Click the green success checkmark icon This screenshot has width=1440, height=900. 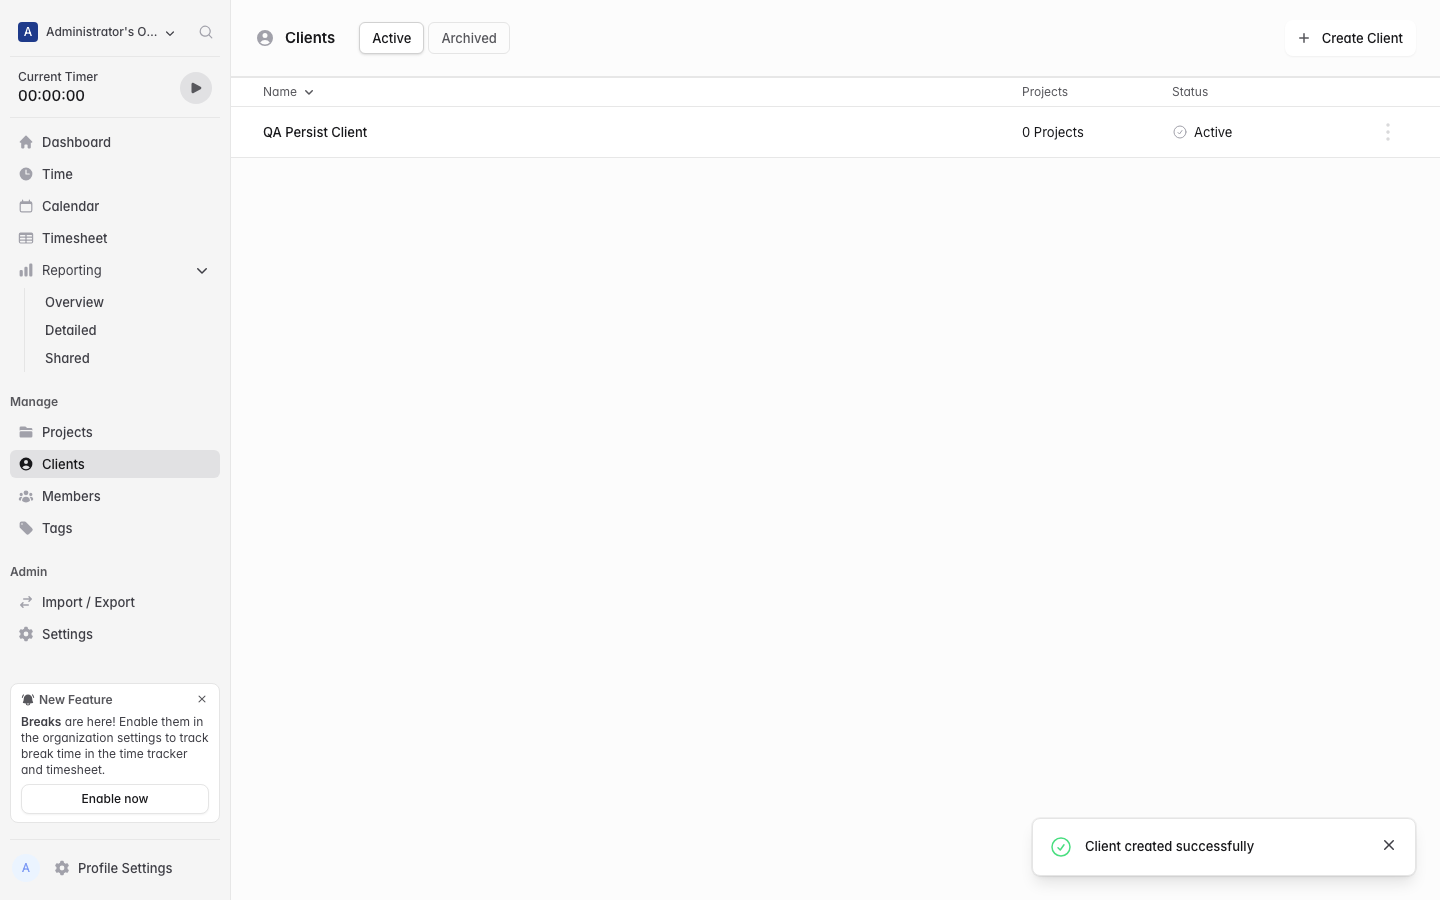click(x=1061, y=847)
